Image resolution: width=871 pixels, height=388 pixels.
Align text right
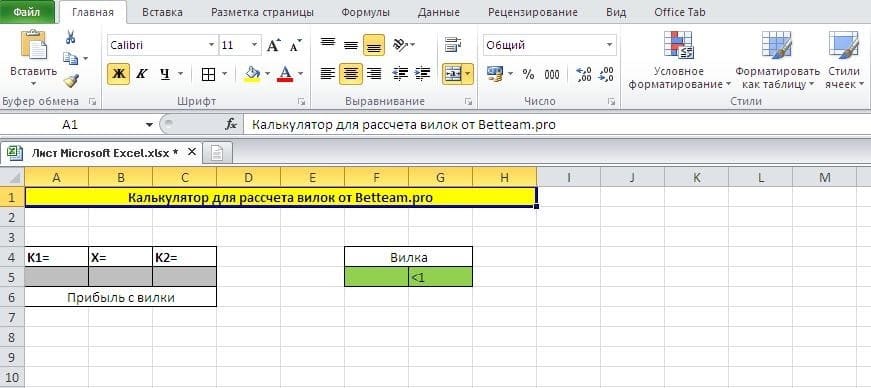click(x=374, y=73)
